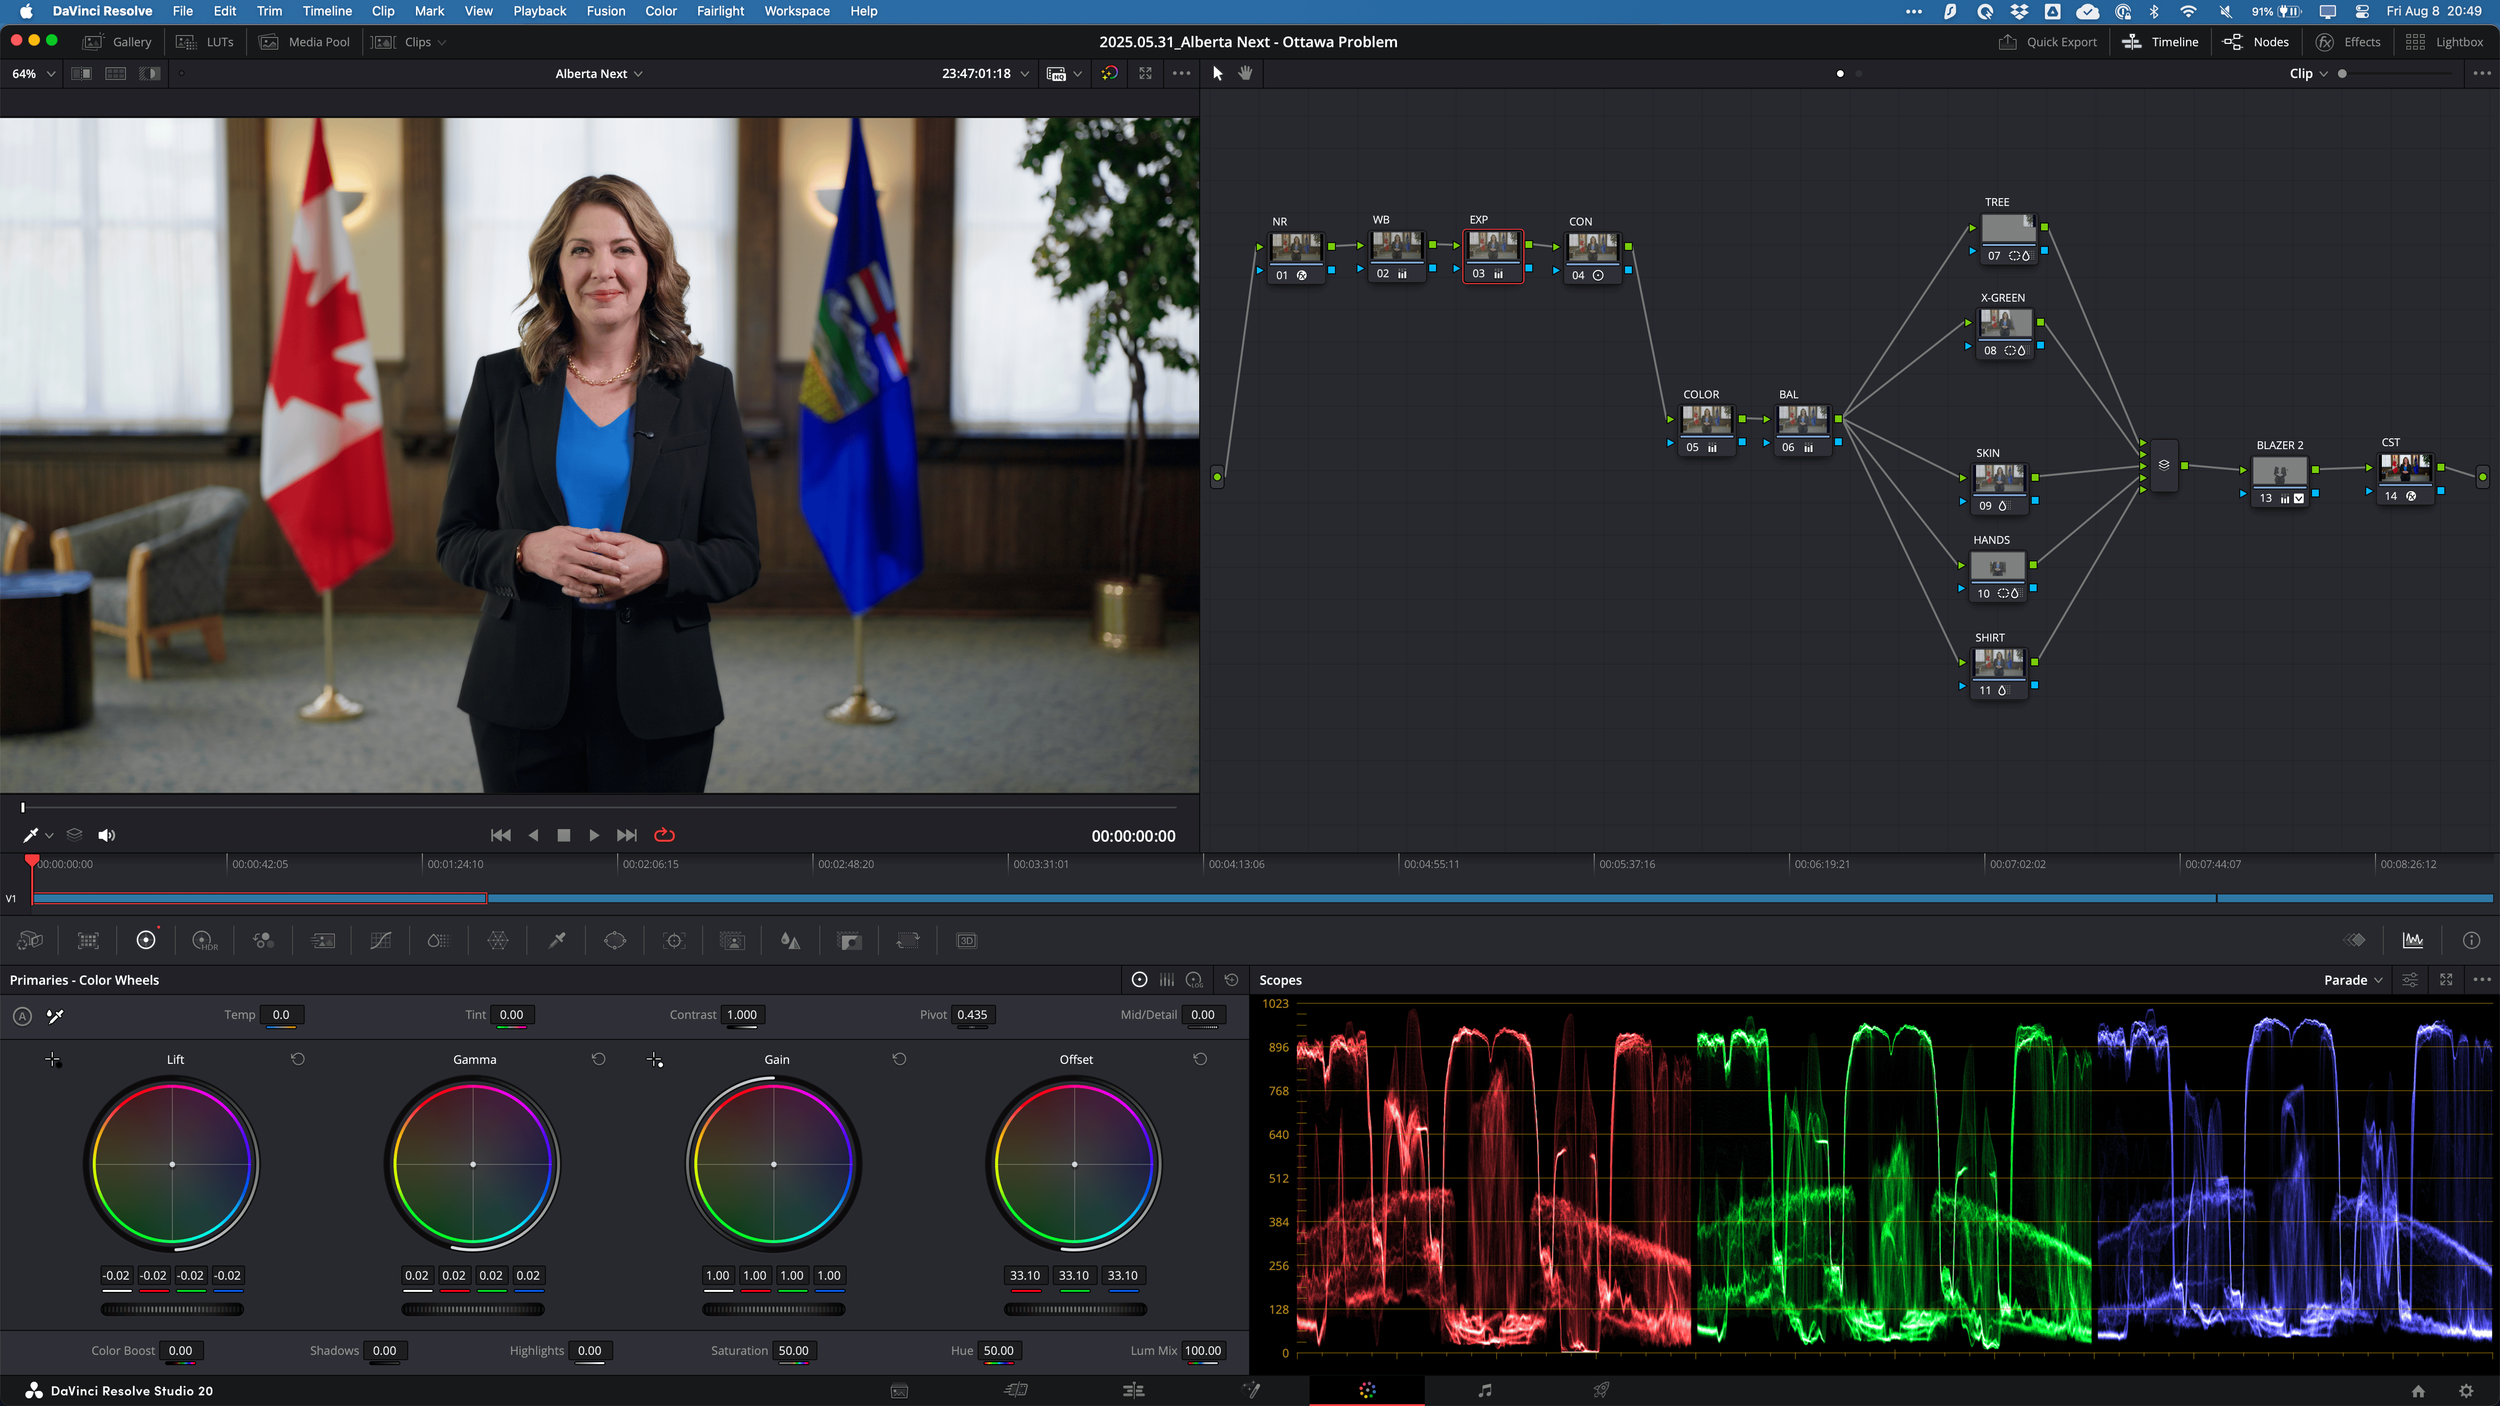Open the Power Windows palette
The width and height of the screenshot is (2500, 1406).
[615, 940]
